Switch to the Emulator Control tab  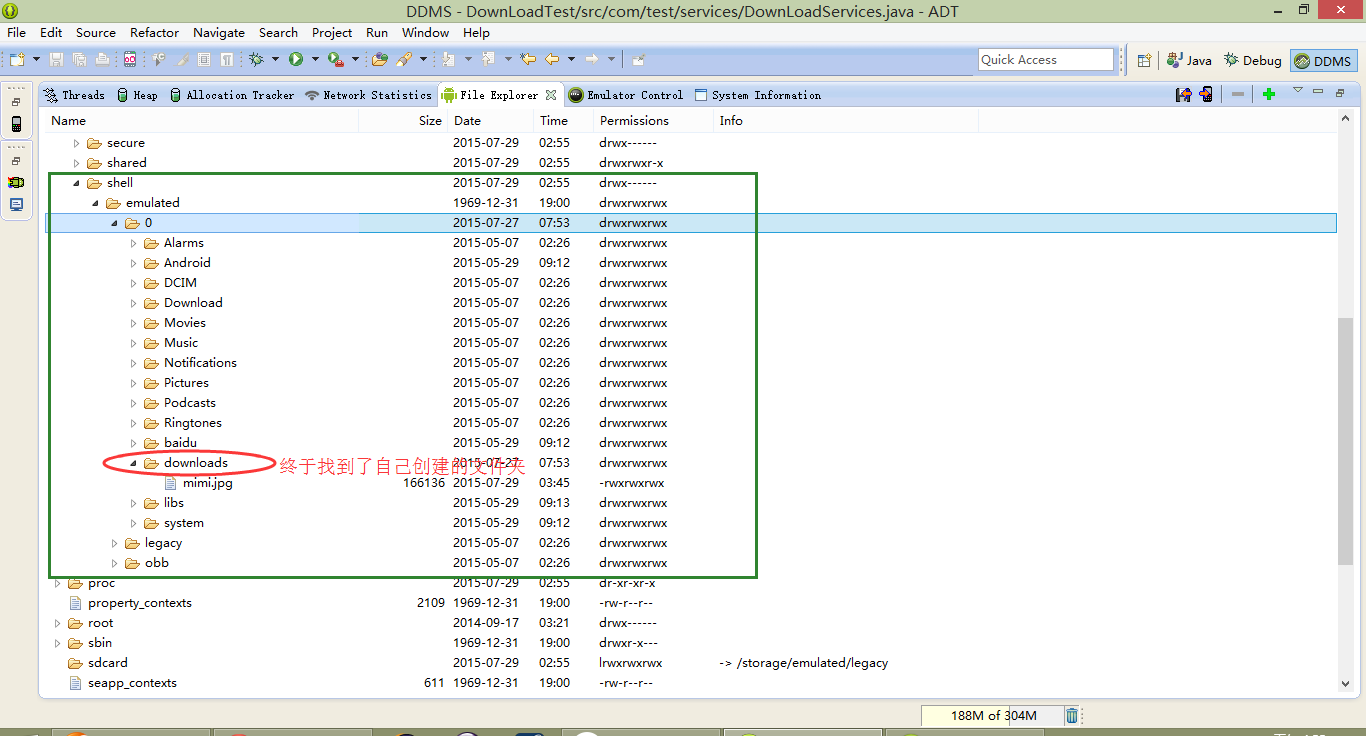coord(626,95)
